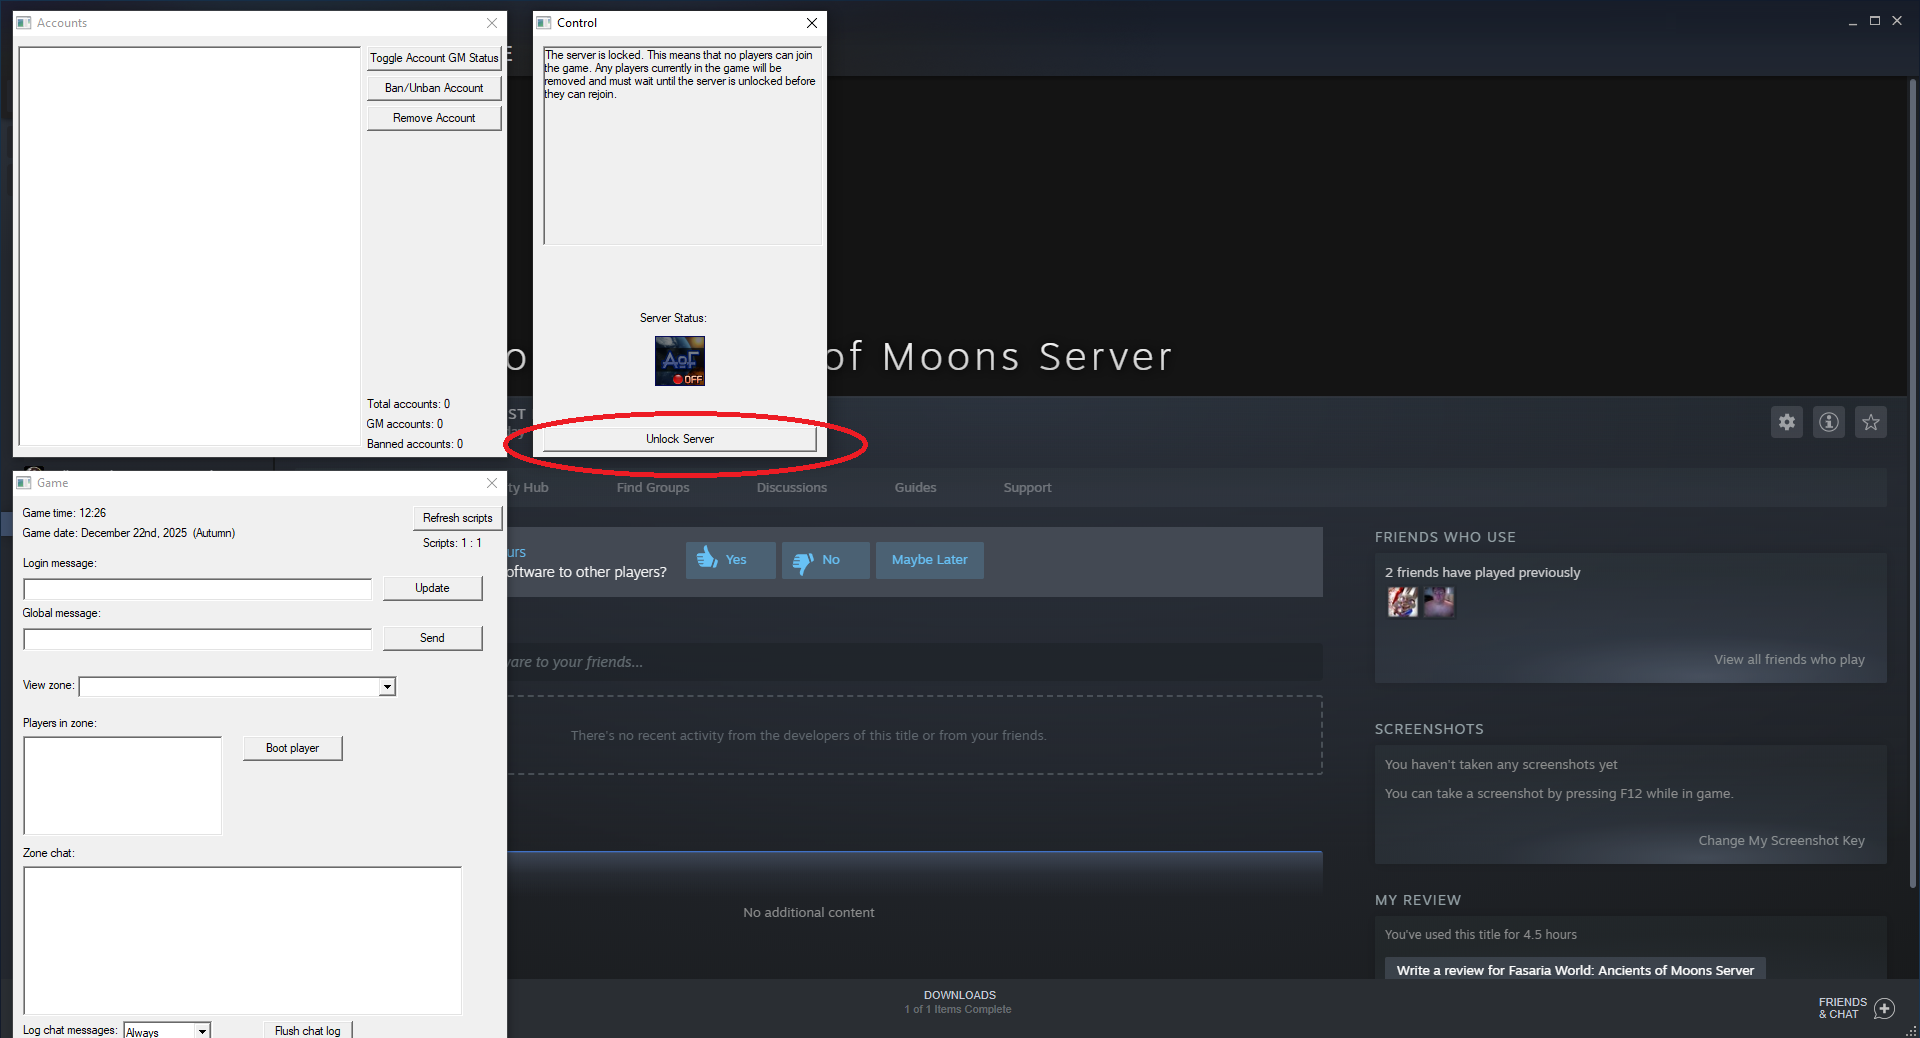Click Control window title icon
The height and width of the screenshot is (1038, 1920).
pyautogui.click(x=544, y=23)
